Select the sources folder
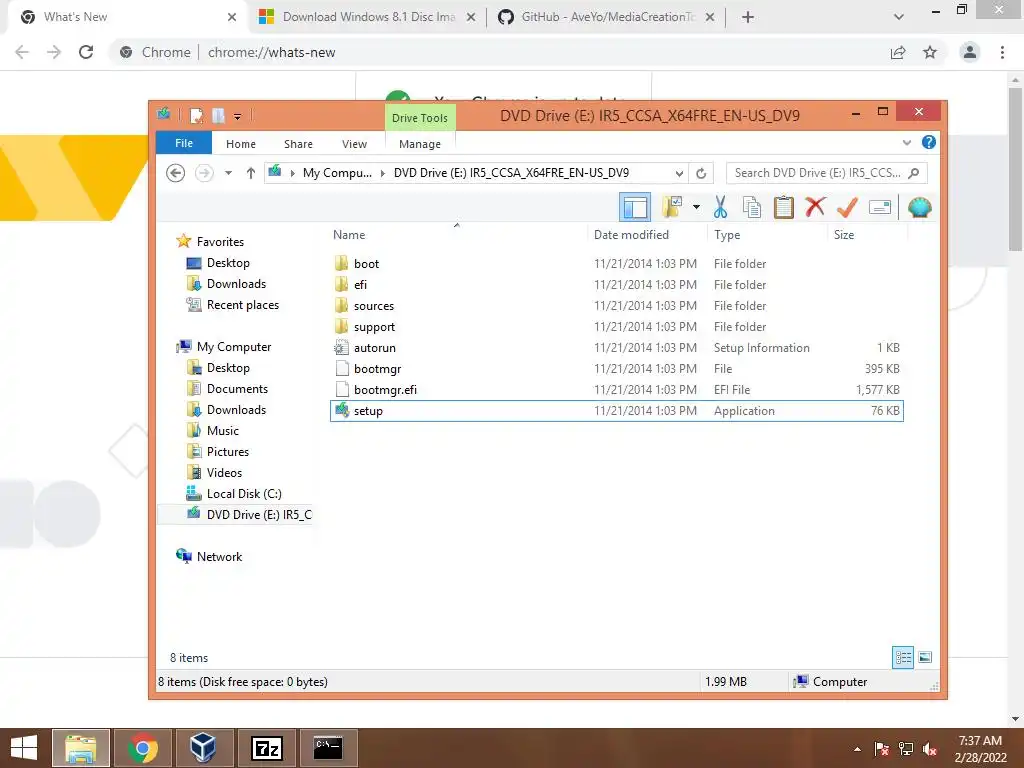Viewport: 1024px width, 768px height. [374, 306]
